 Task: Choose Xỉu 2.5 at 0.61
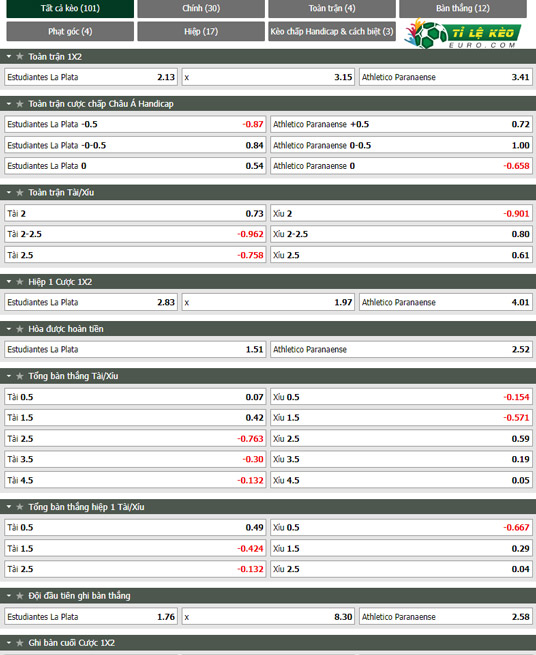tap(401, 255)
